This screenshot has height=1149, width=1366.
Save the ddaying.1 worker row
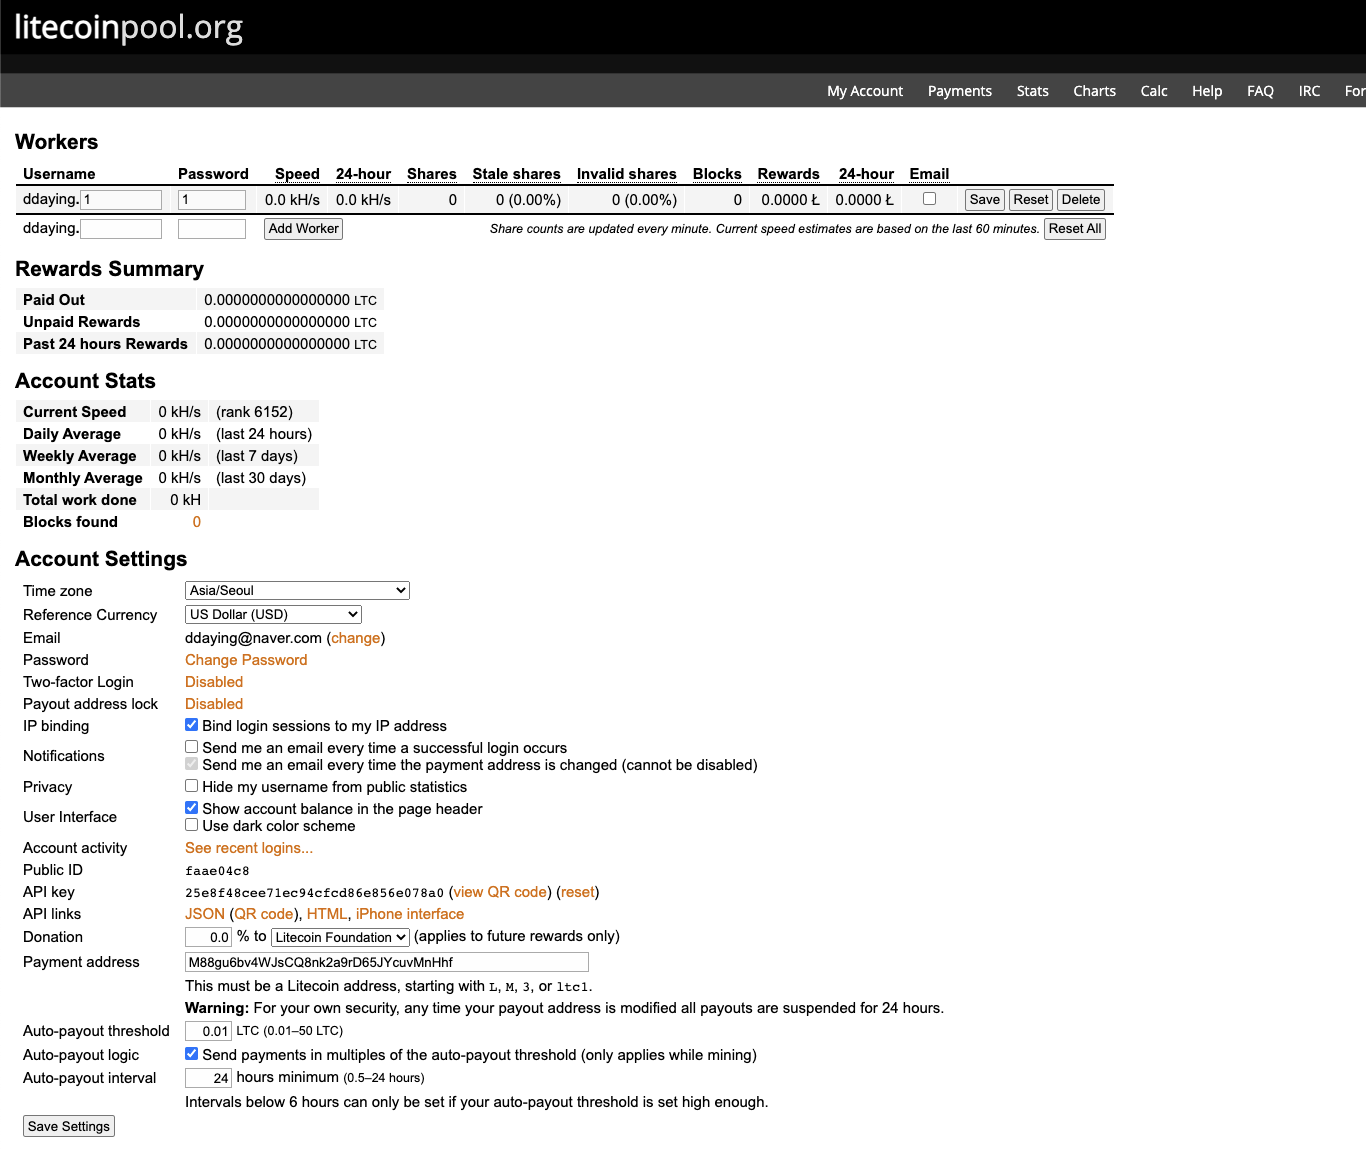984,200
